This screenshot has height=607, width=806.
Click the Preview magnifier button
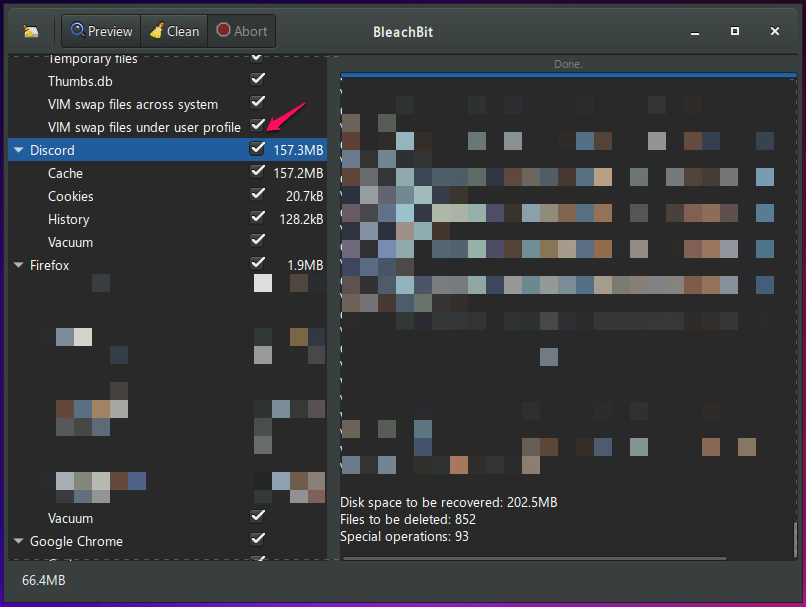tap(101, 31)
